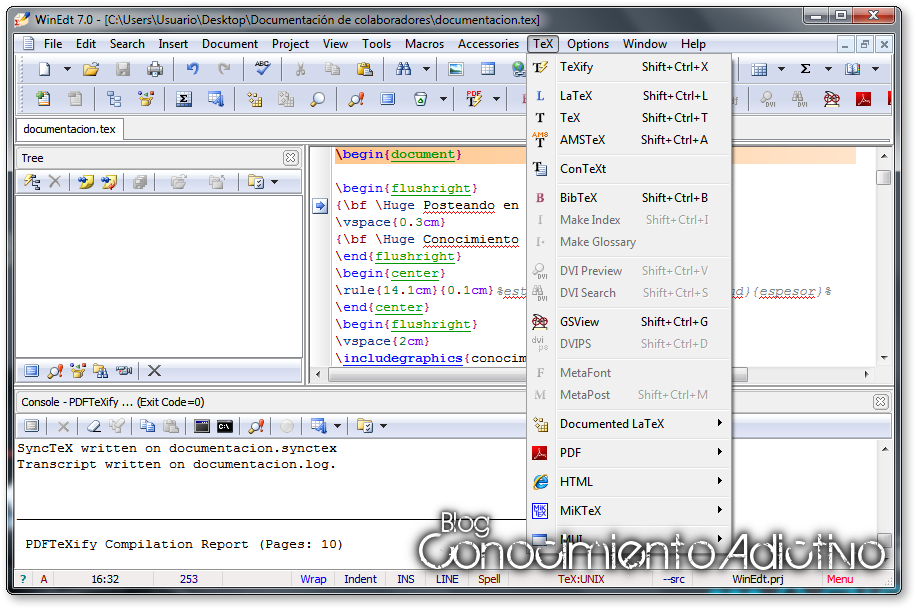The width and height of the screenshot is (916, 609).
Task: Click the eraser clear icon in console toolbar
Action: click(93, 426)
